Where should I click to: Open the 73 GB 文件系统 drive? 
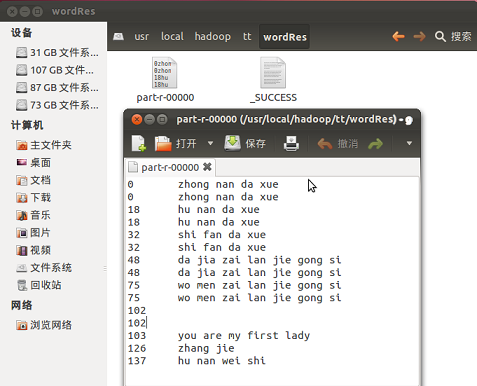click(x=57, y=105)
